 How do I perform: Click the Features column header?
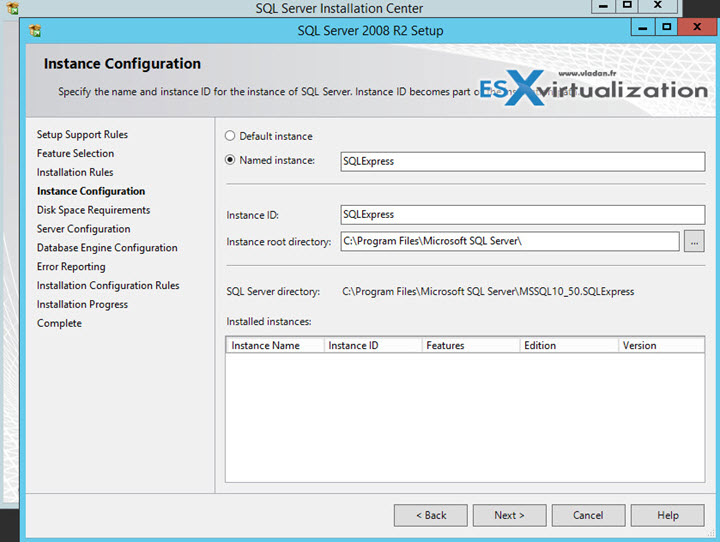click(471, 345)
